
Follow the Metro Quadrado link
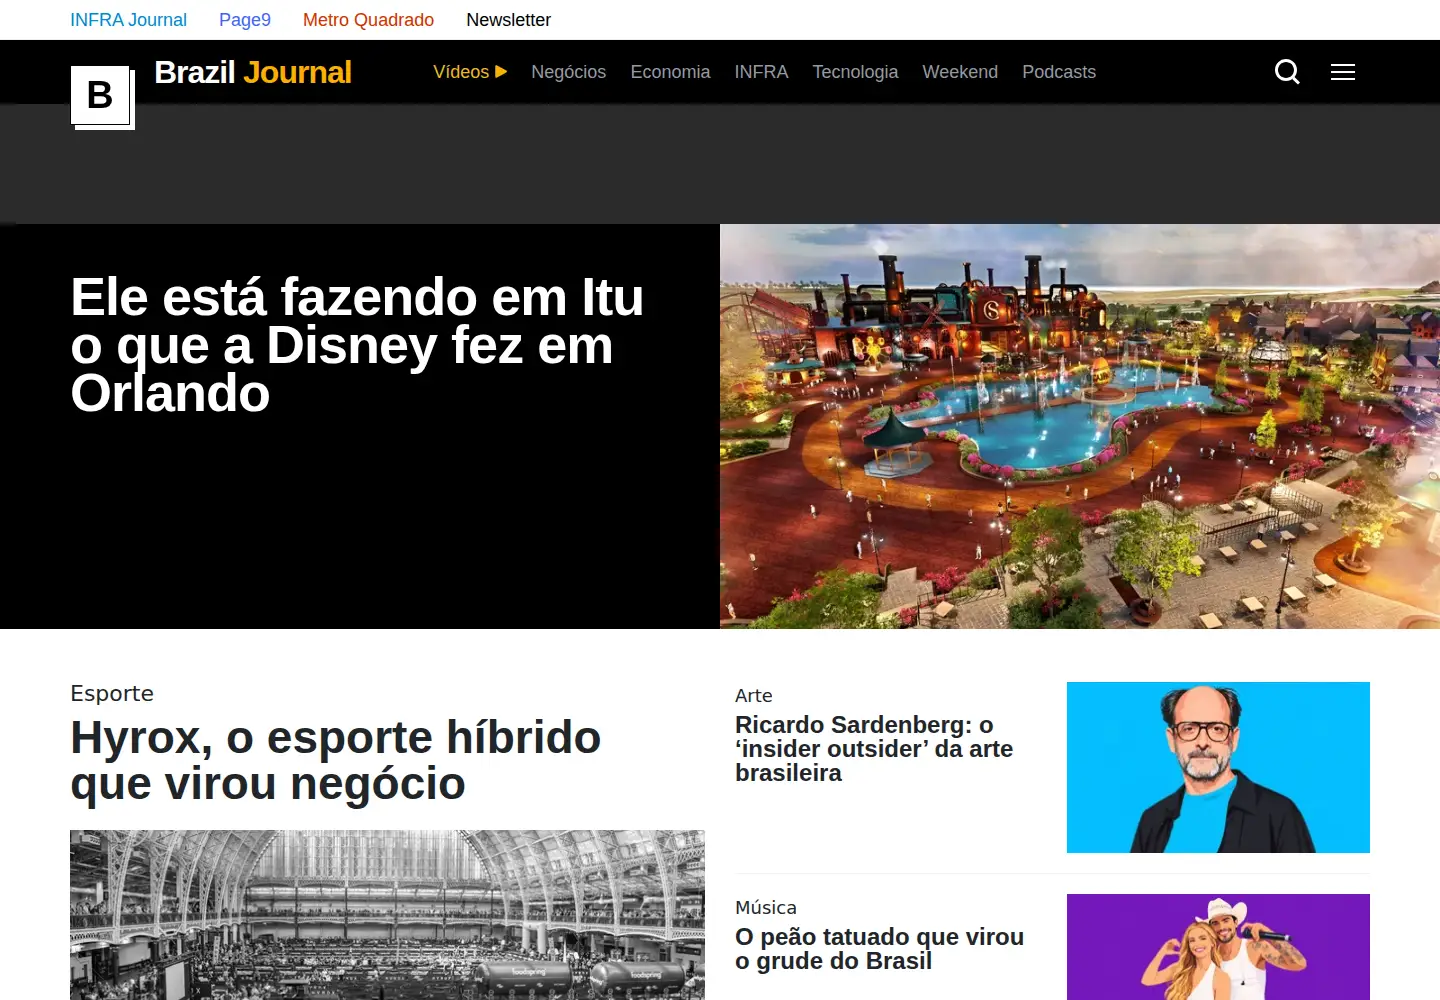(368, 20)
